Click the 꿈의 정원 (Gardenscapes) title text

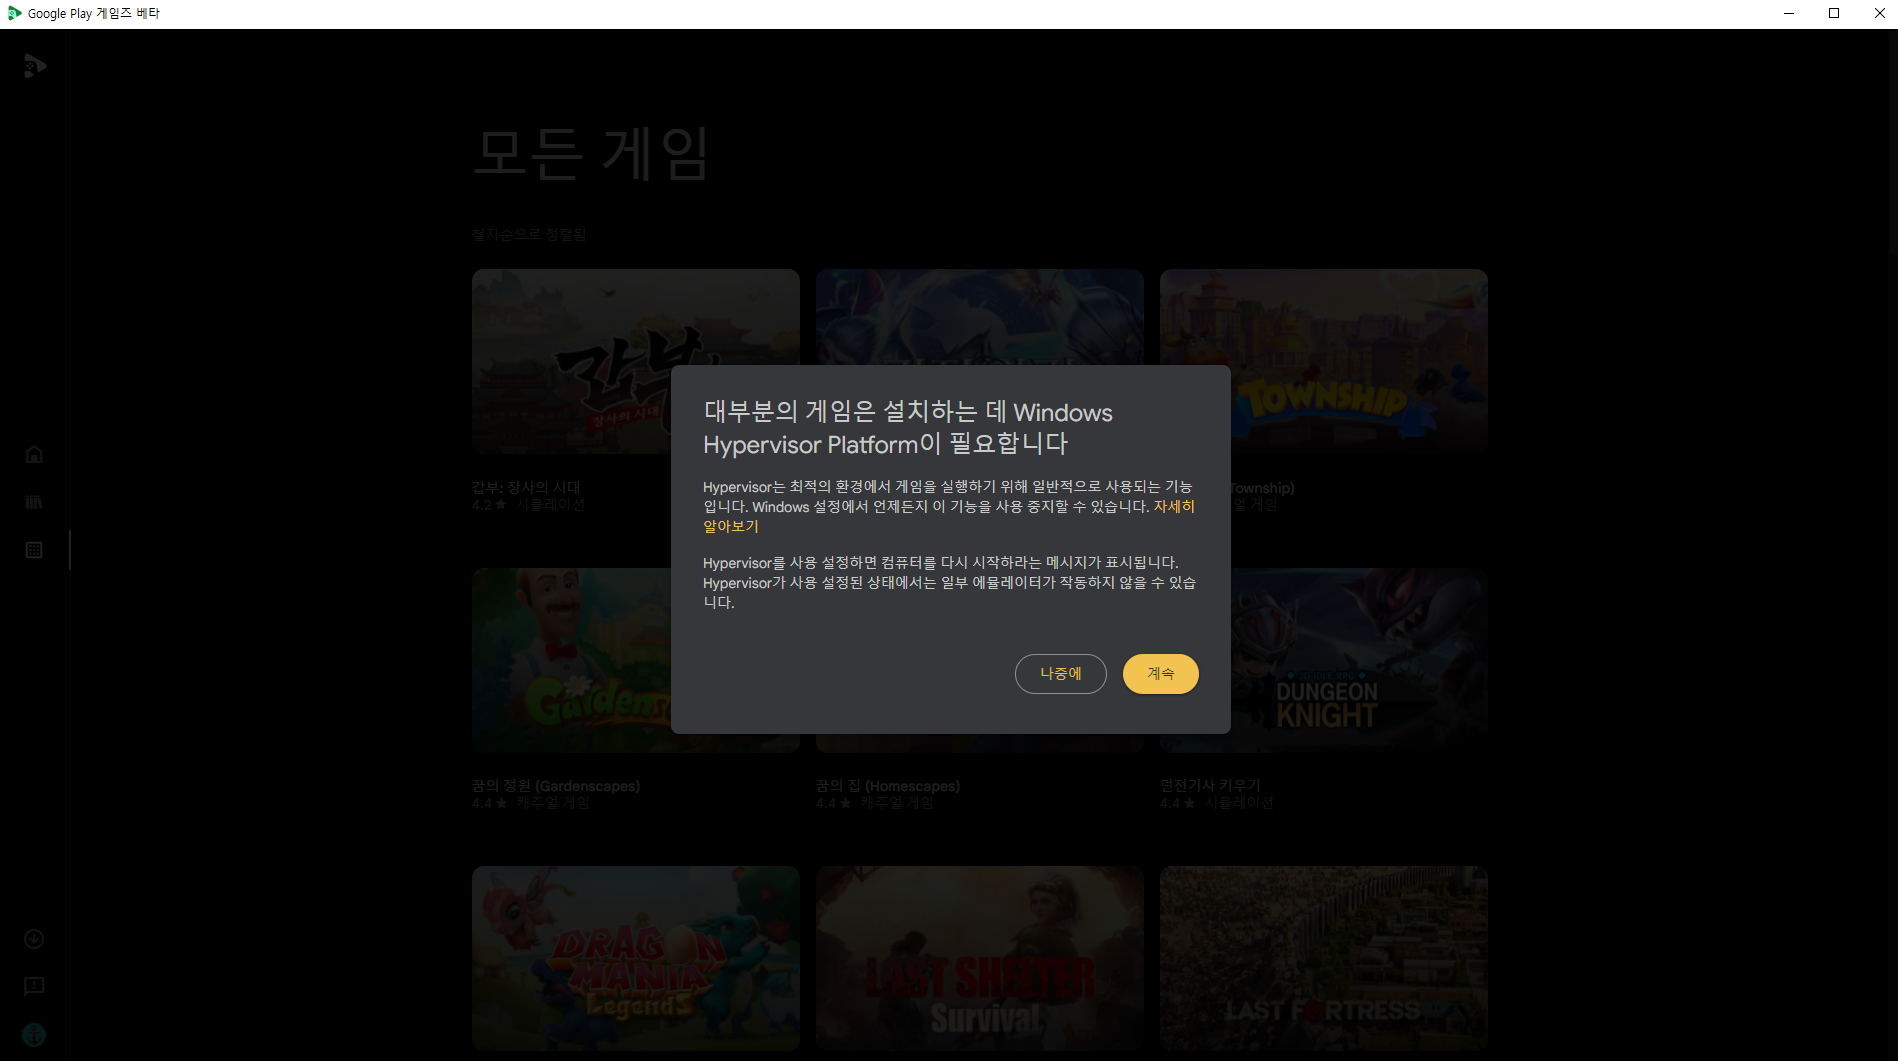click(x=556, y=786)
